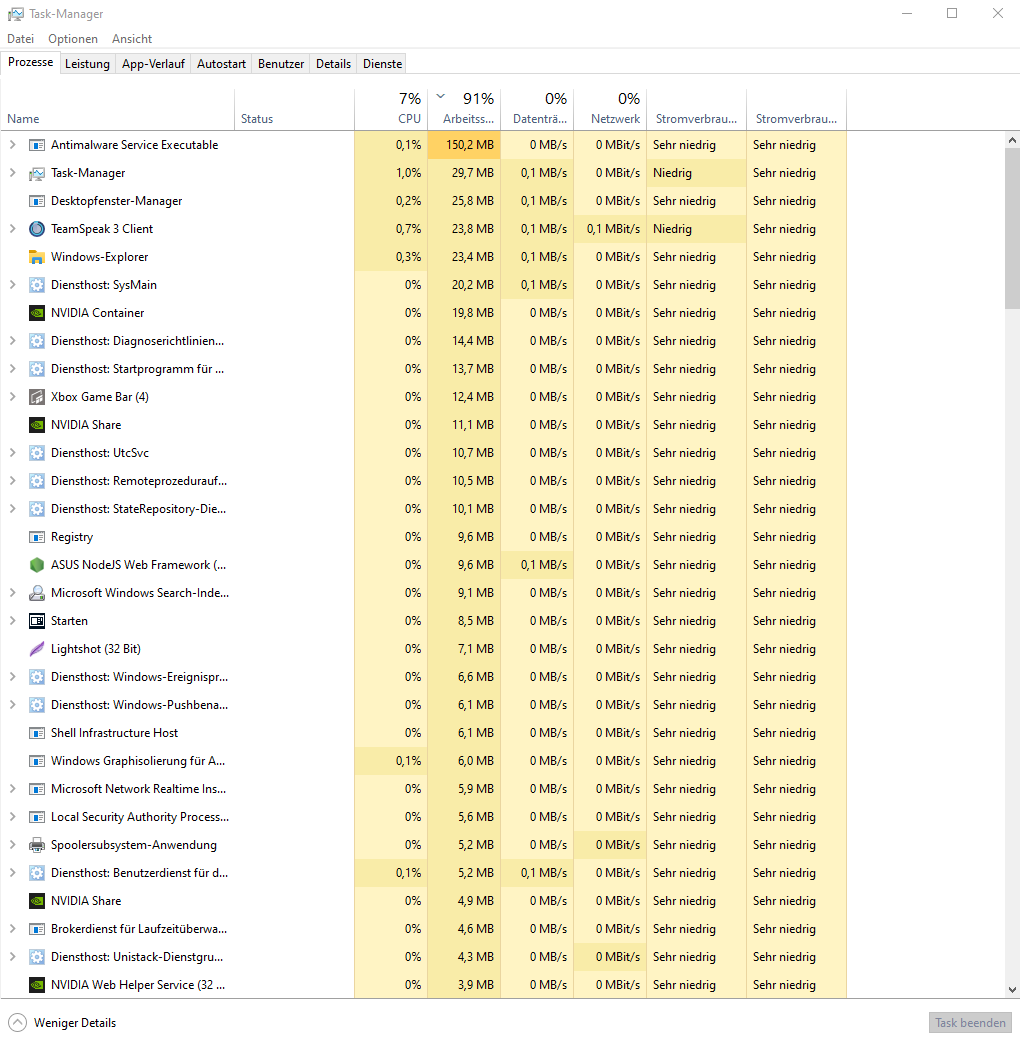Sort by the Datenträger column header
The image size is (1020, 1046).
(538, 109)
